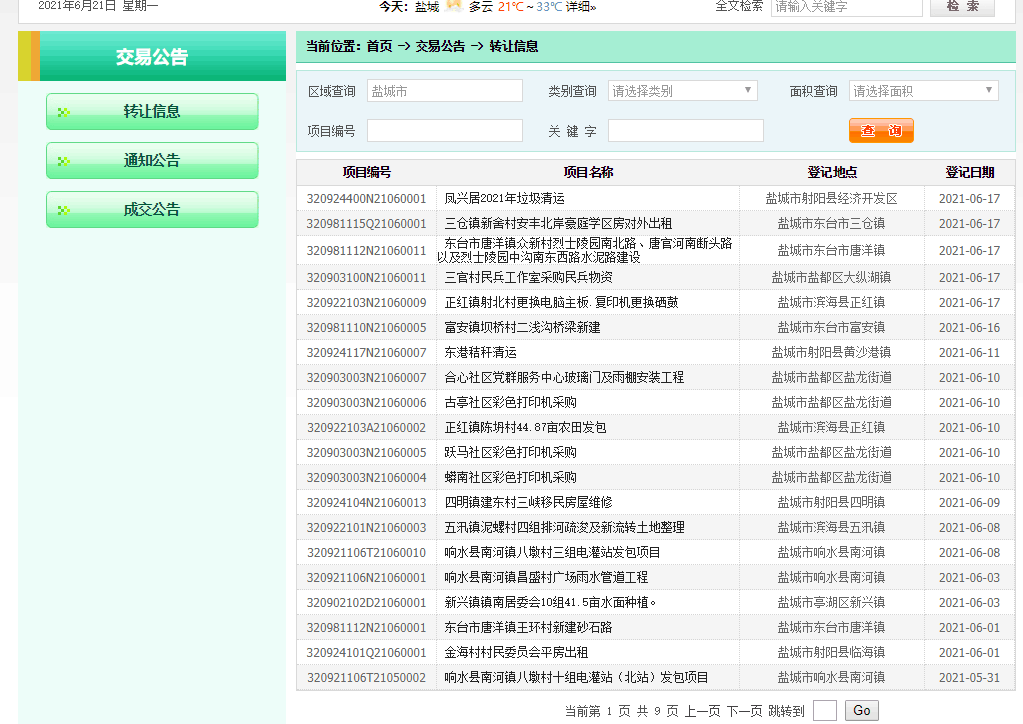Expand the 面积查询 area dropdown
The height and width of the screenshot is (724, 1023).
(x=923, y=91)
